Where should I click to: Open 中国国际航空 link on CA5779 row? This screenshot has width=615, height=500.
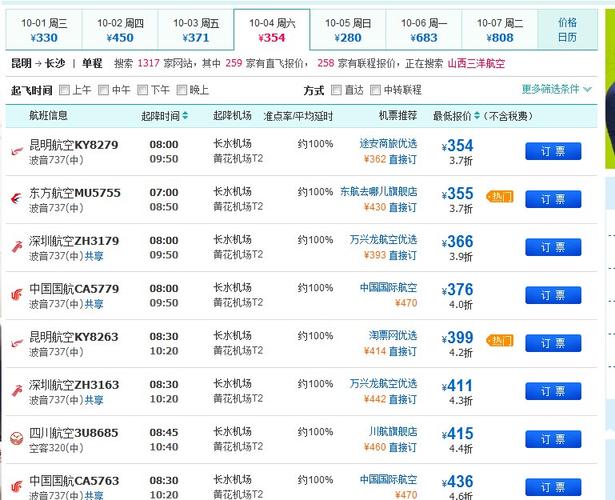point(388,287)
